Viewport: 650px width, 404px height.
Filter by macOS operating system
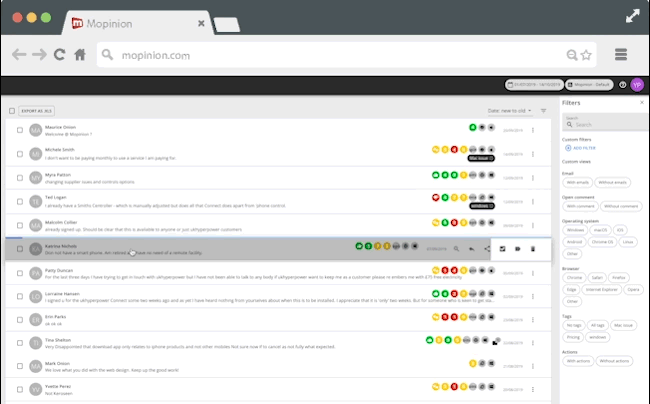tap(600, 230)
